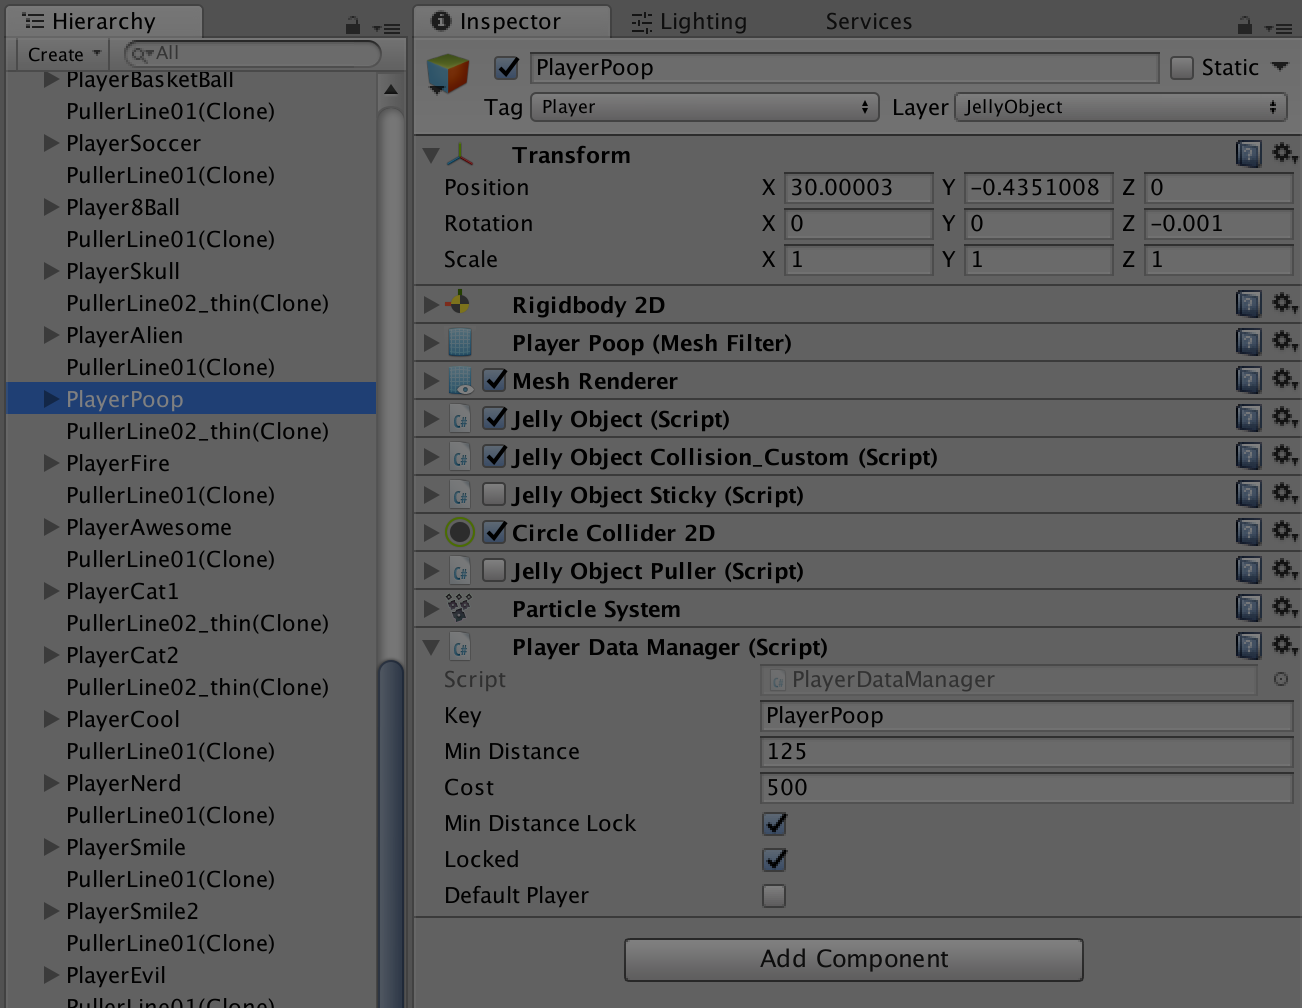The height and width of the screenshot is (1008, 1302).
Task: Click the Rigidbody 2D component icon
Action: click(459, 303)
